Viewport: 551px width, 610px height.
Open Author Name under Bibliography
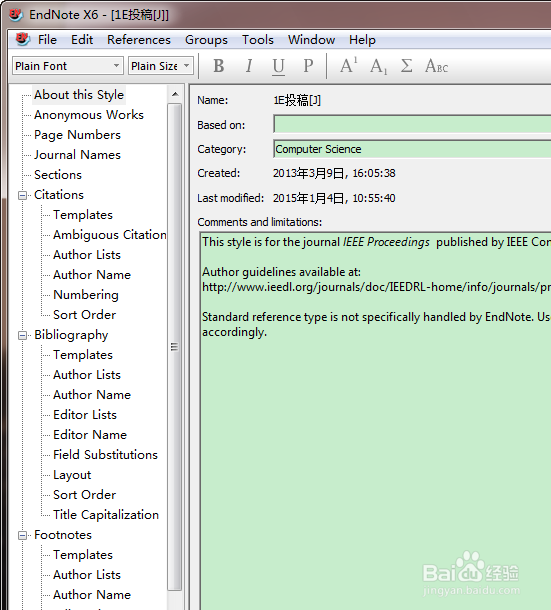pyautogui.click(x=92, y=395)
